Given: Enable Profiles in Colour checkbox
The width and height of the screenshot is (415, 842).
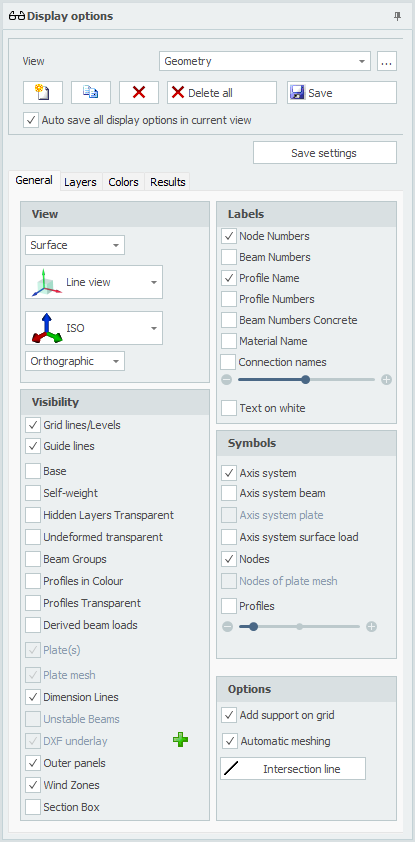Looking at the screenshot, I should tap(33, 581).
